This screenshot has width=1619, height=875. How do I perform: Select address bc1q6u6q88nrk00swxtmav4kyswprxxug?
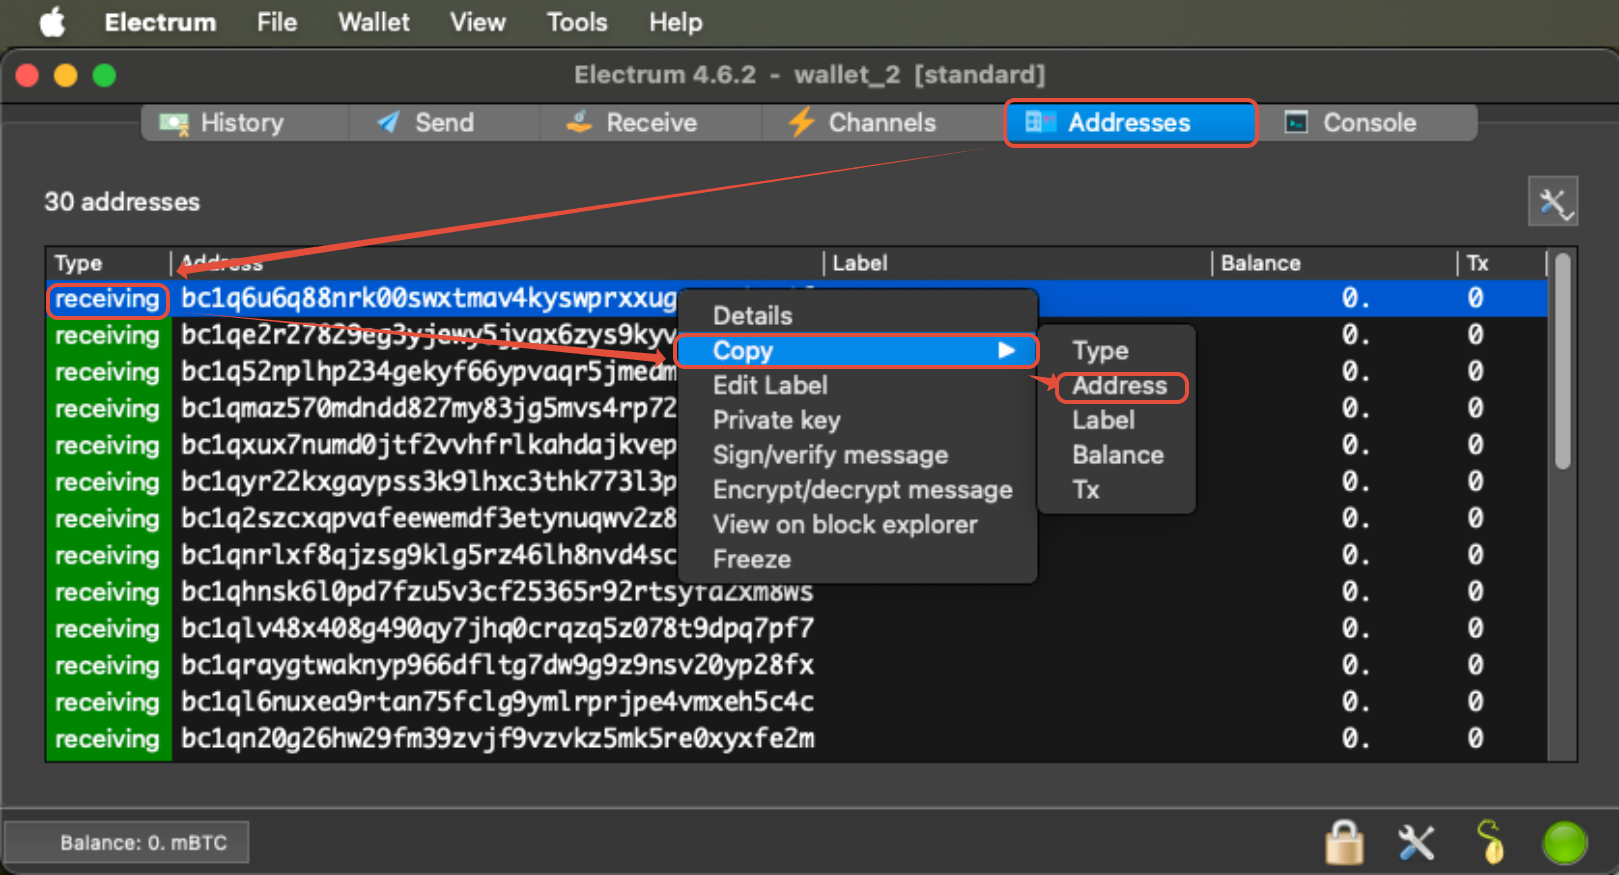[x=429, y=299]
